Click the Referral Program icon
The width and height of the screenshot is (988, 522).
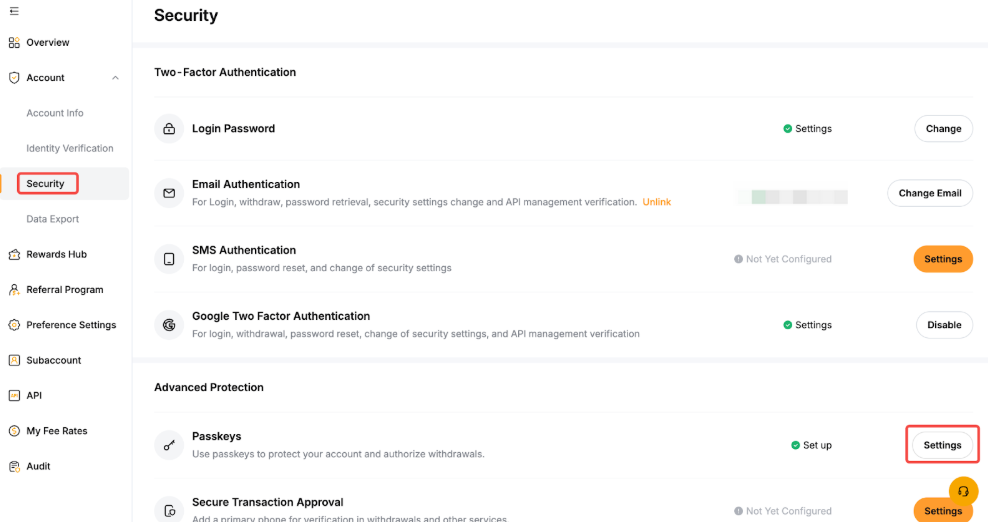point(14,290)
